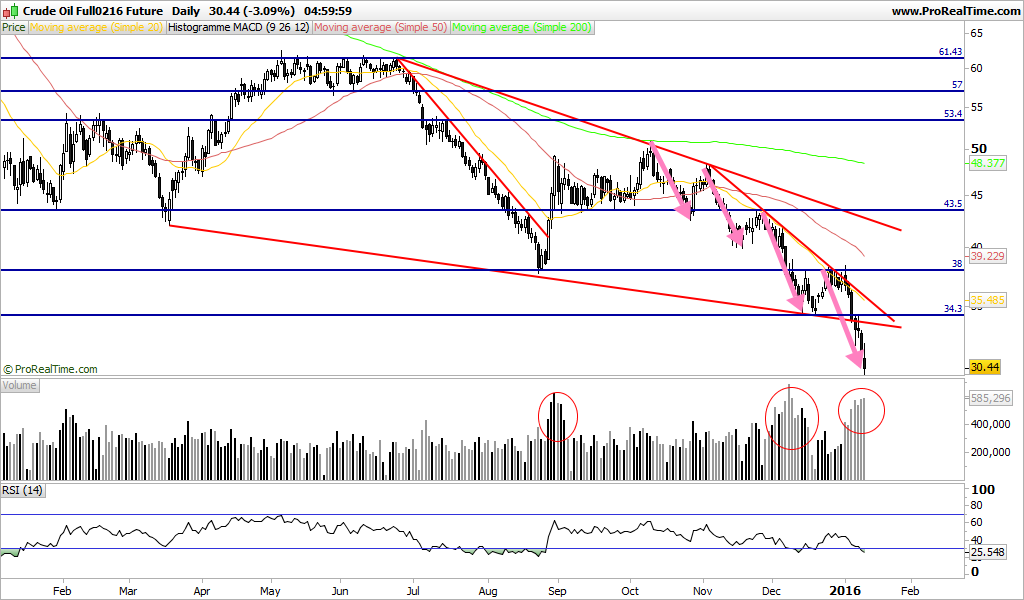Click the www.ProRealTime.com link at the top right

tap(955, 11)
